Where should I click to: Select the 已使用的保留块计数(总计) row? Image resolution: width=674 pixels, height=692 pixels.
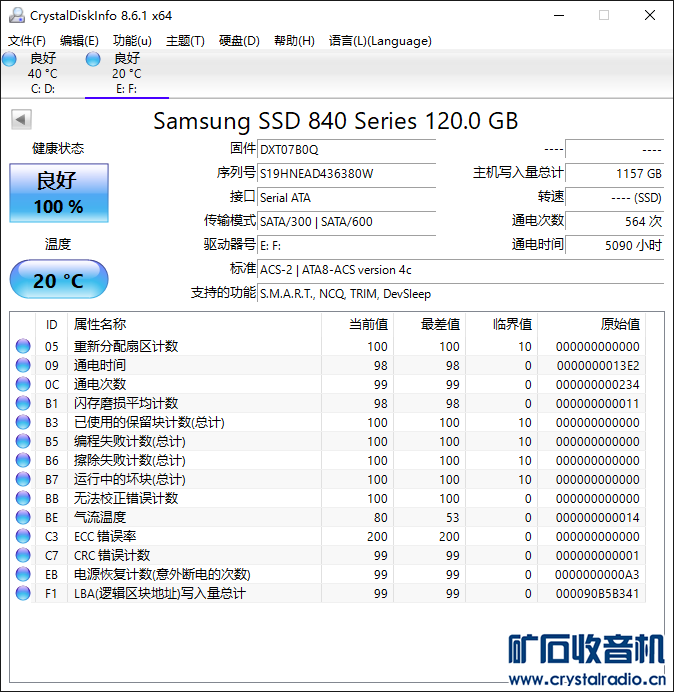[328, 422]
